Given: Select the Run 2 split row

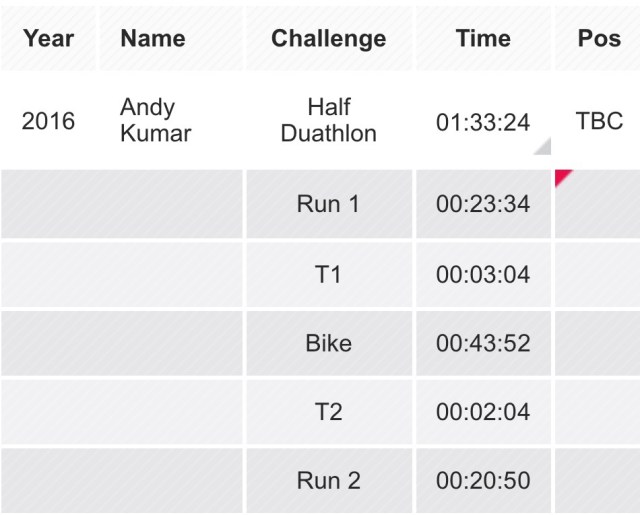Looking at the screenshot, I should (x=328, y=481).
